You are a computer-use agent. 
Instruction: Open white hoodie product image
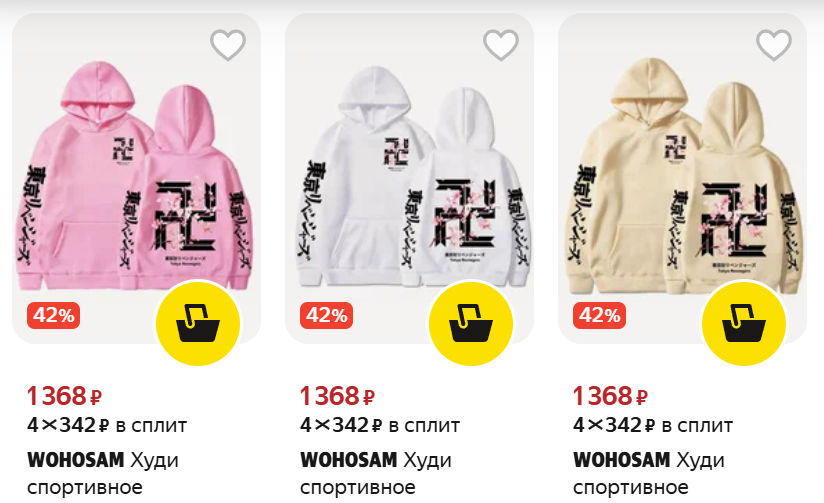pos(409,178)
